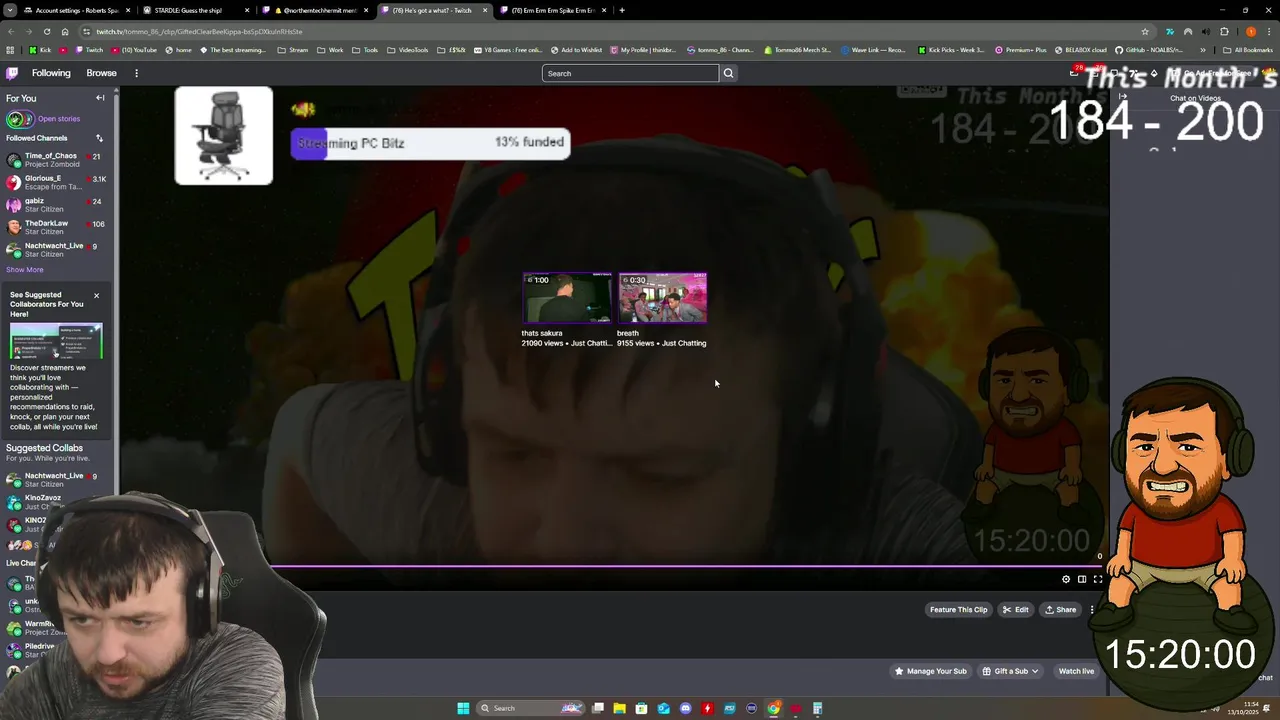
Task: Open Glorious_E followed channel
Action: (56, 182)
